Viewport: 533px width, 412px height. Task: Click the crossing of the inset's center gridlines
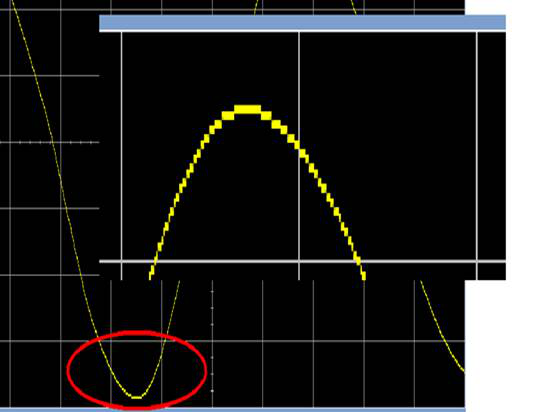(x=299, y=261)
